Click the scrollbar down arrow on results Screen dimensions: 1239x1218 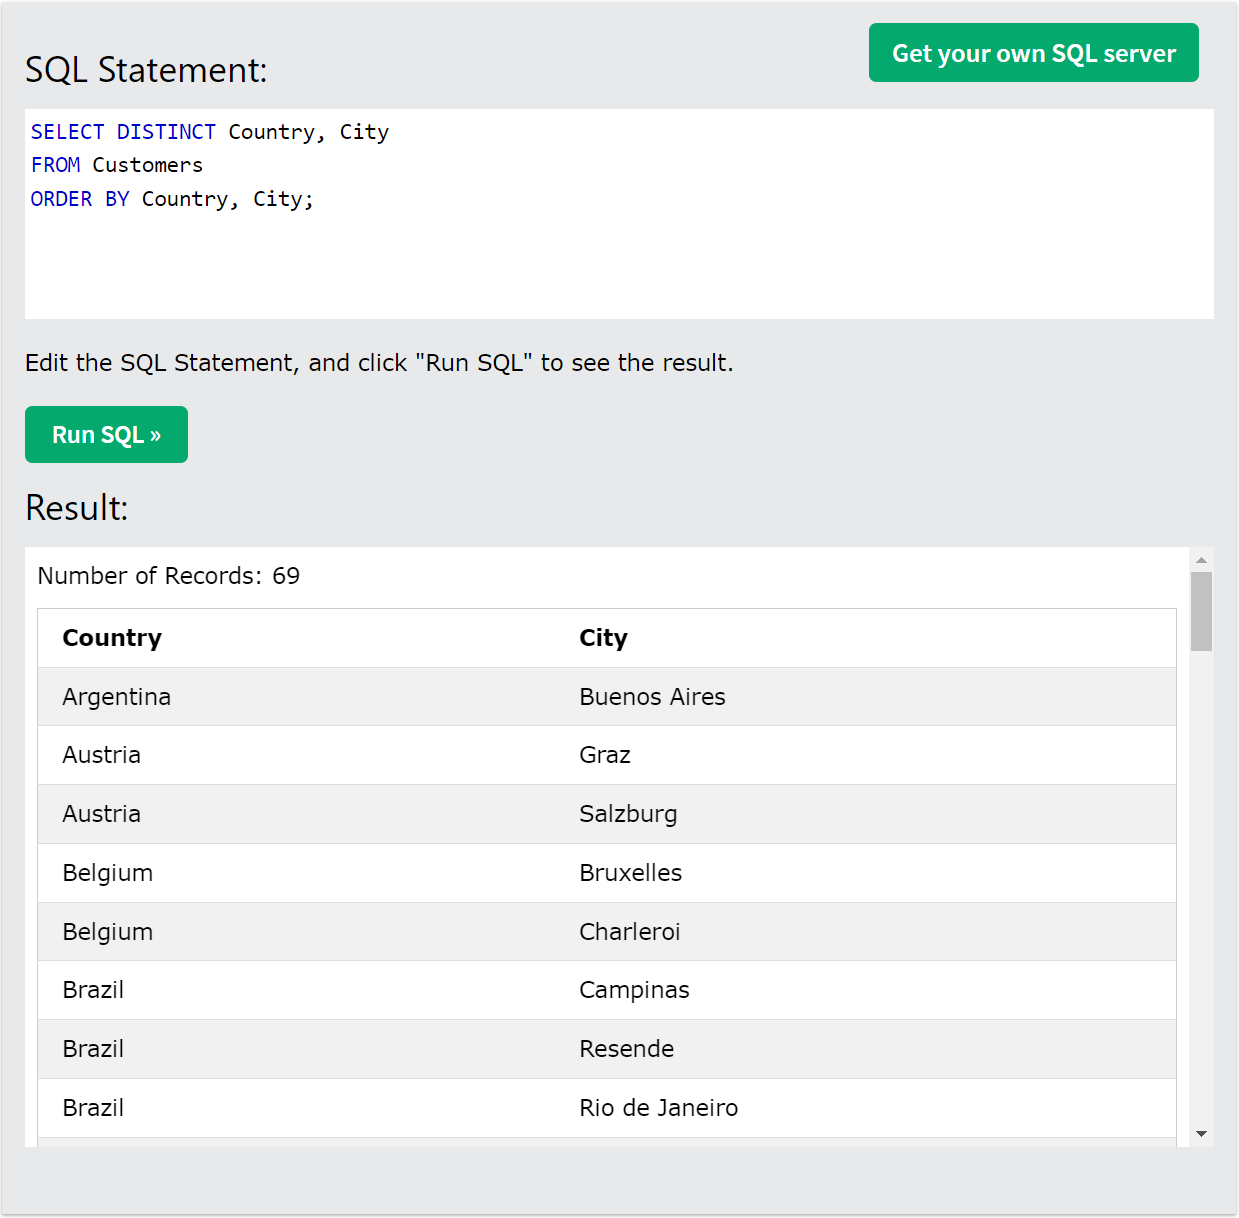[x=1201, y=1133]
